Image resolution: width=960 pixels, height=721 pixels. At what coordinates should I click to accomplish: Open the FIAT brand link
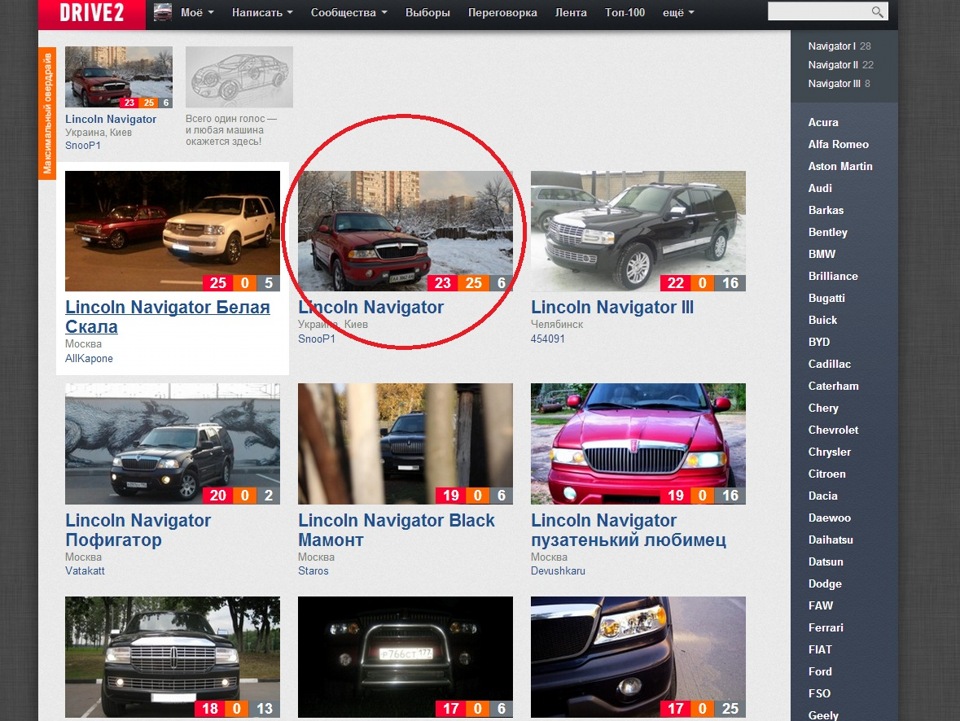(x=820, y=650)
